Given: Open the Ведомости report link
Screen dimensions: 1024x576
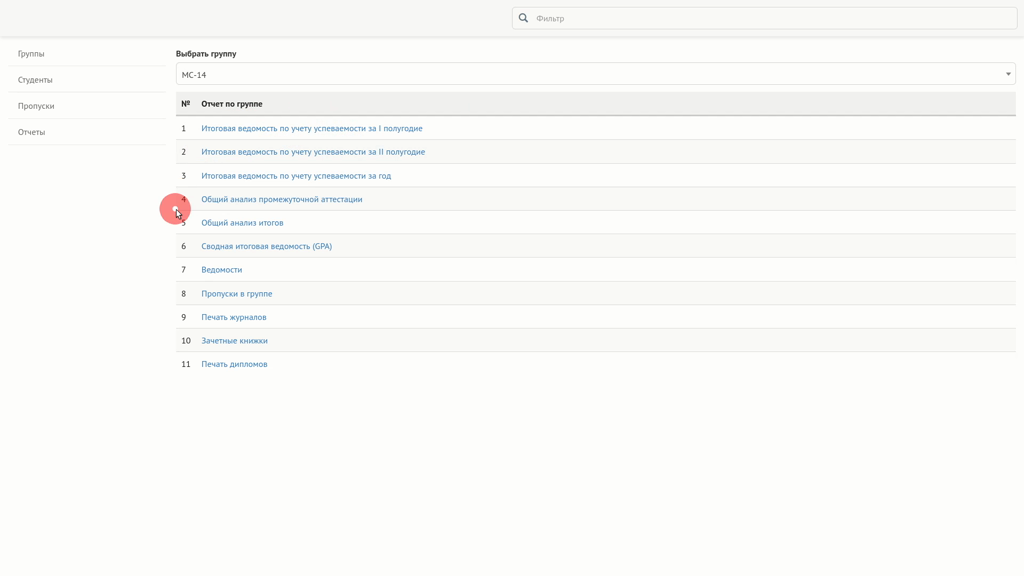Looking at the screenshot, I should [221, 270].
